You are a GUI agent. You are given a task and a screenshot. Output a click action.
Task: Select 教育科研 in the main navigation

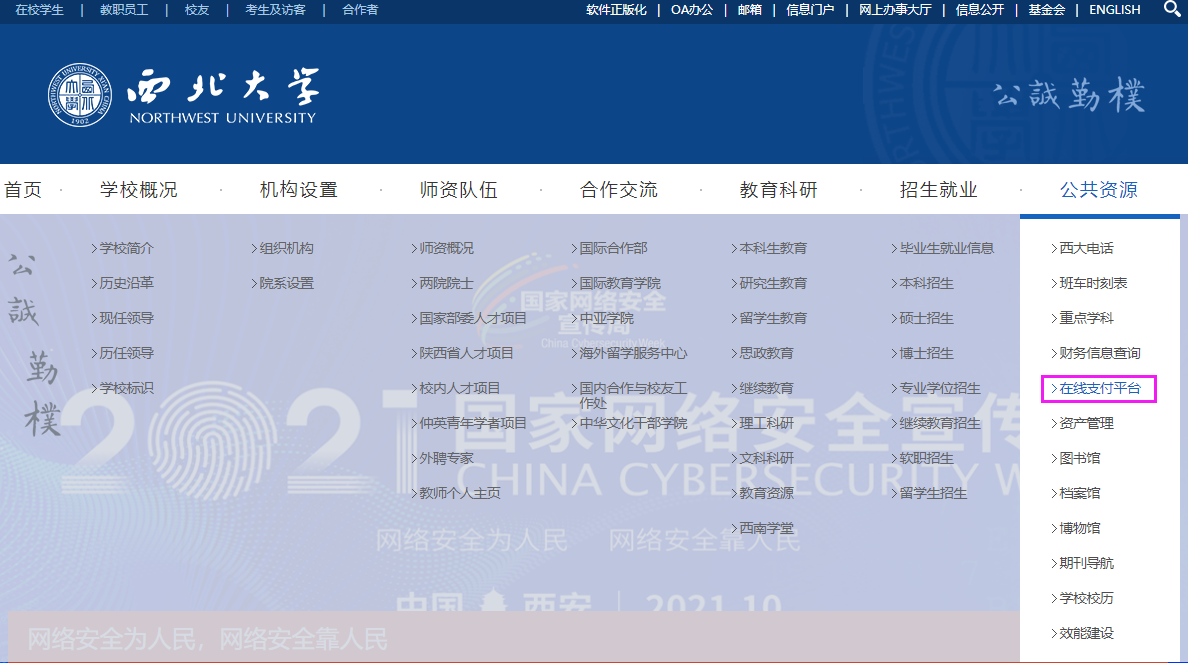pyautogui.click(x=778, y=190)
